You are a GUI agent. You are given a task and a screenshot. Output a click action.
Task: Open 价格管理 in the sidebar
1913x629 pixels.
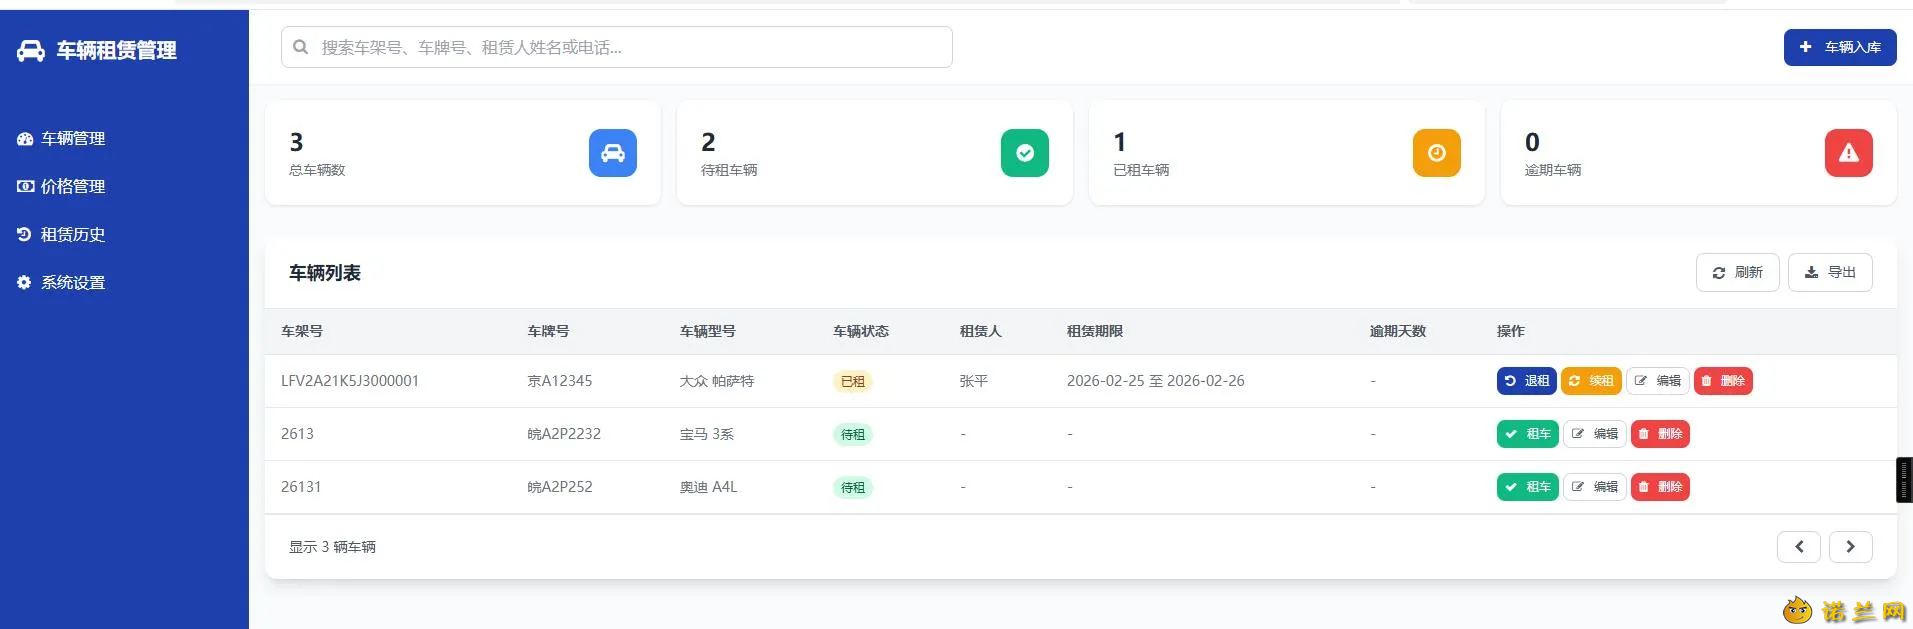pos(62,187)
